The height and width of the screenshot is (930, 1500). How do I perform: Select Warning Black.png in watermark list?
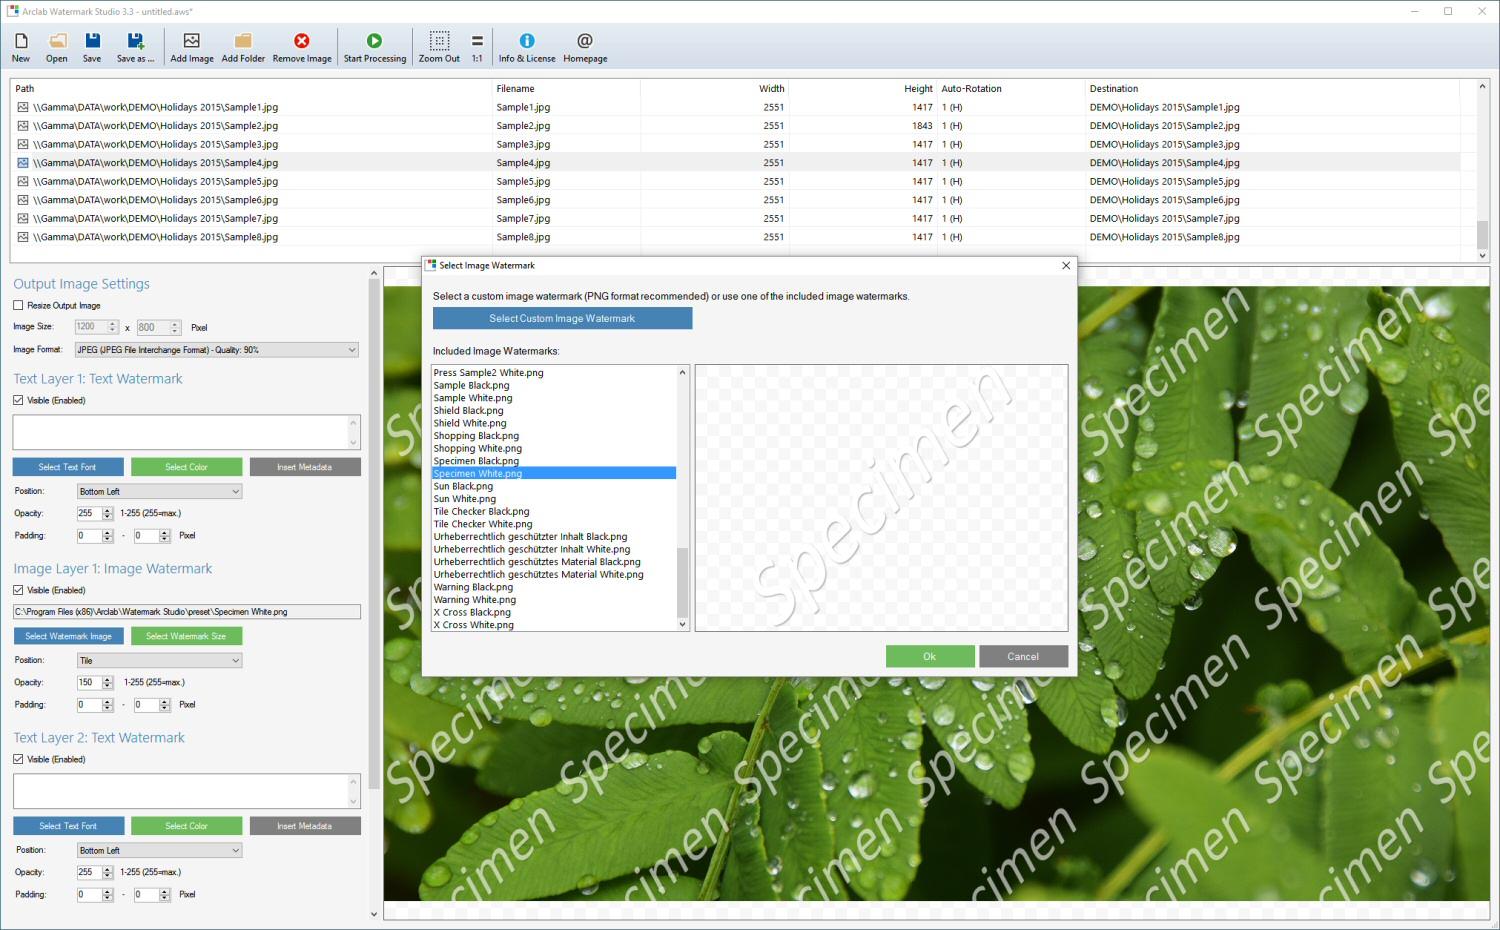click(x=473, y=587)
